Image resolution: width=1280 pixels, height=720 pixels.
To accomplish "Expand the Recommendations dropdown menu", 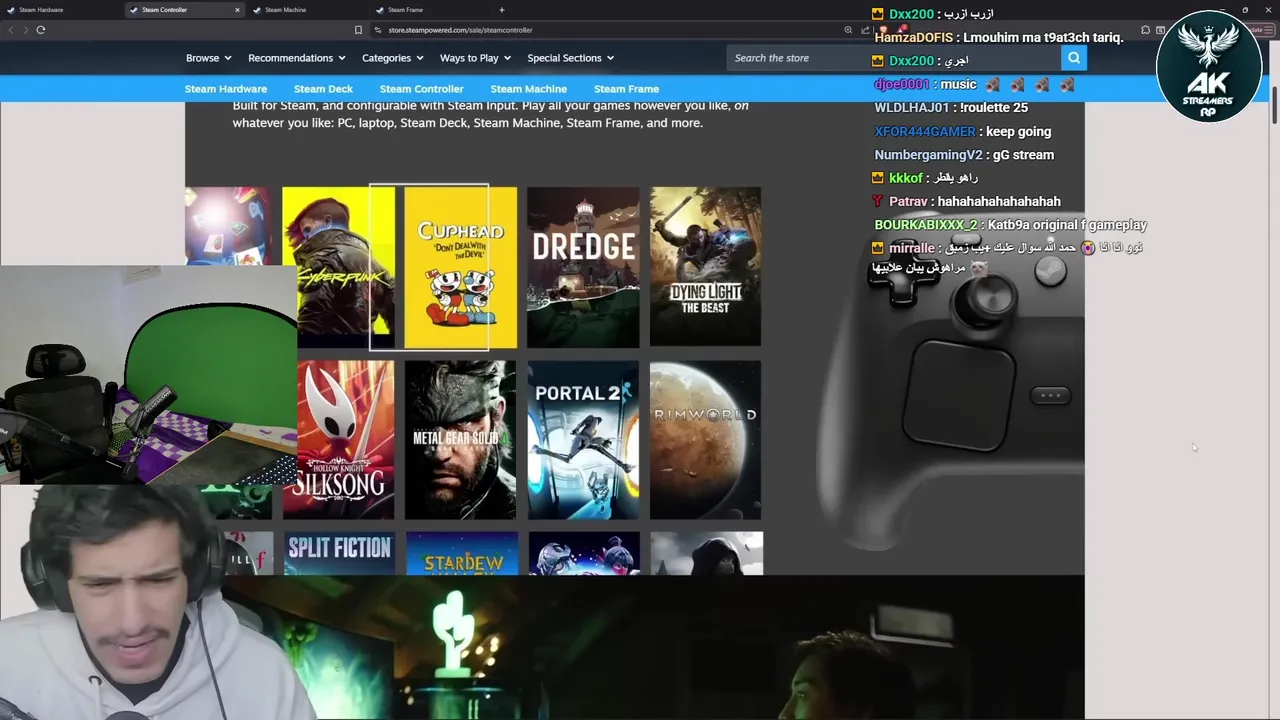I will click(297, 58).
